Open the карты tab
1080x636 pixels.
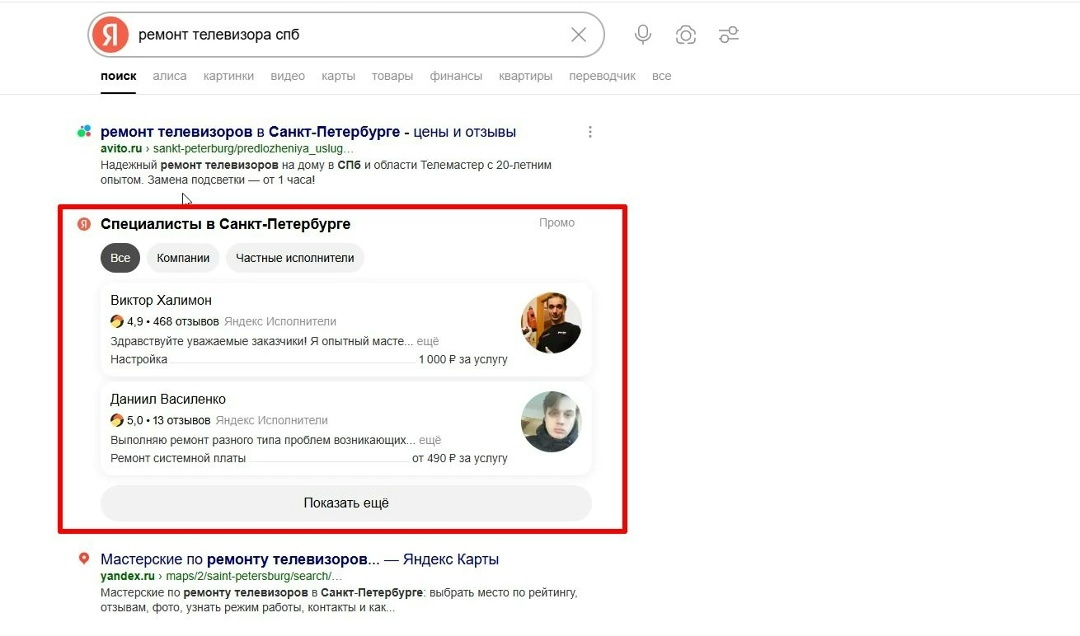338,76
